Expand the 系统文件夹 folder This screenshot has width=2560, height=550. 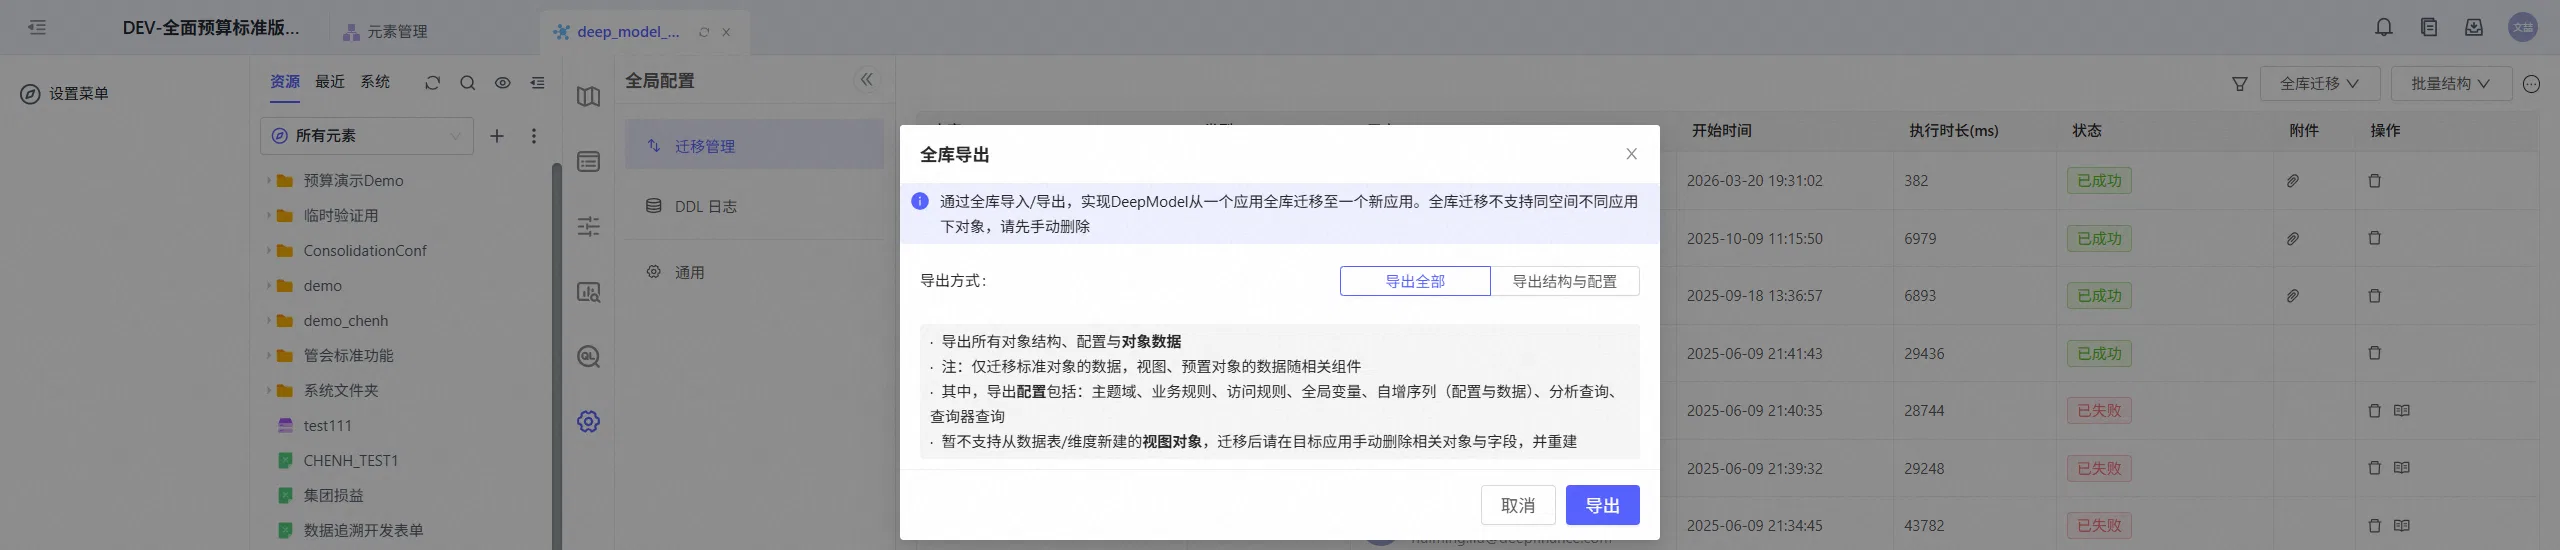[x=268, y=391]
